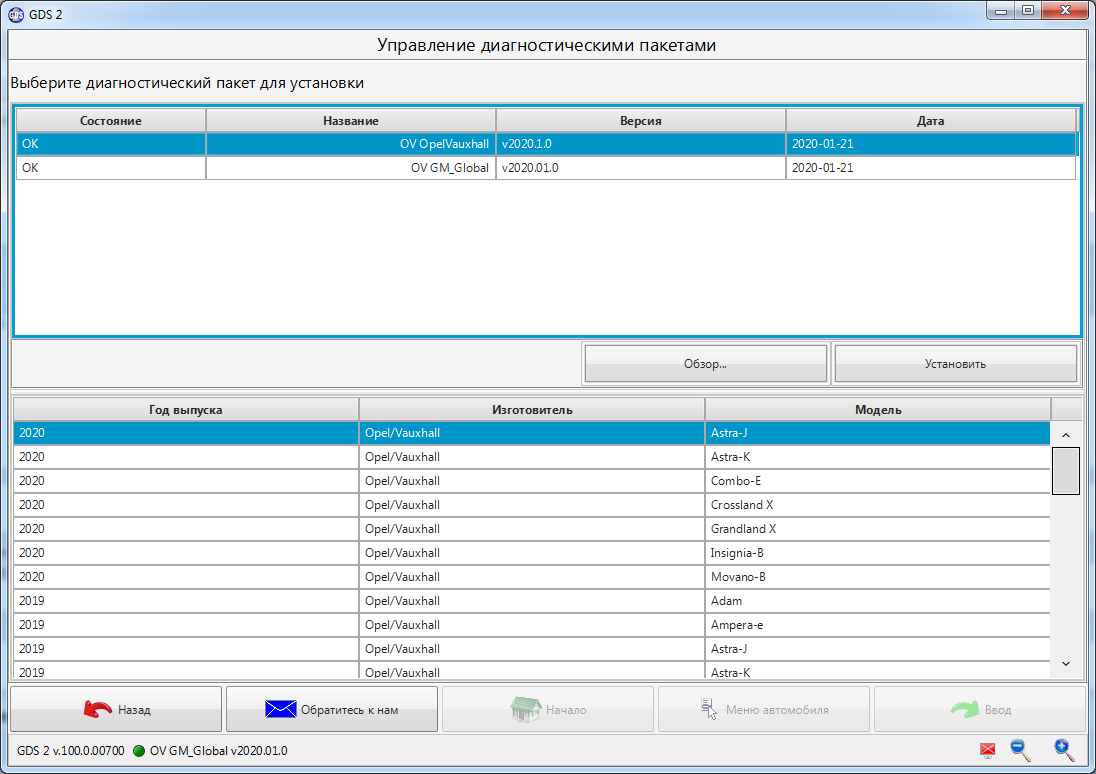
Task: Open Меню автомобиля vehicle menu button
Action: point(764,709)
